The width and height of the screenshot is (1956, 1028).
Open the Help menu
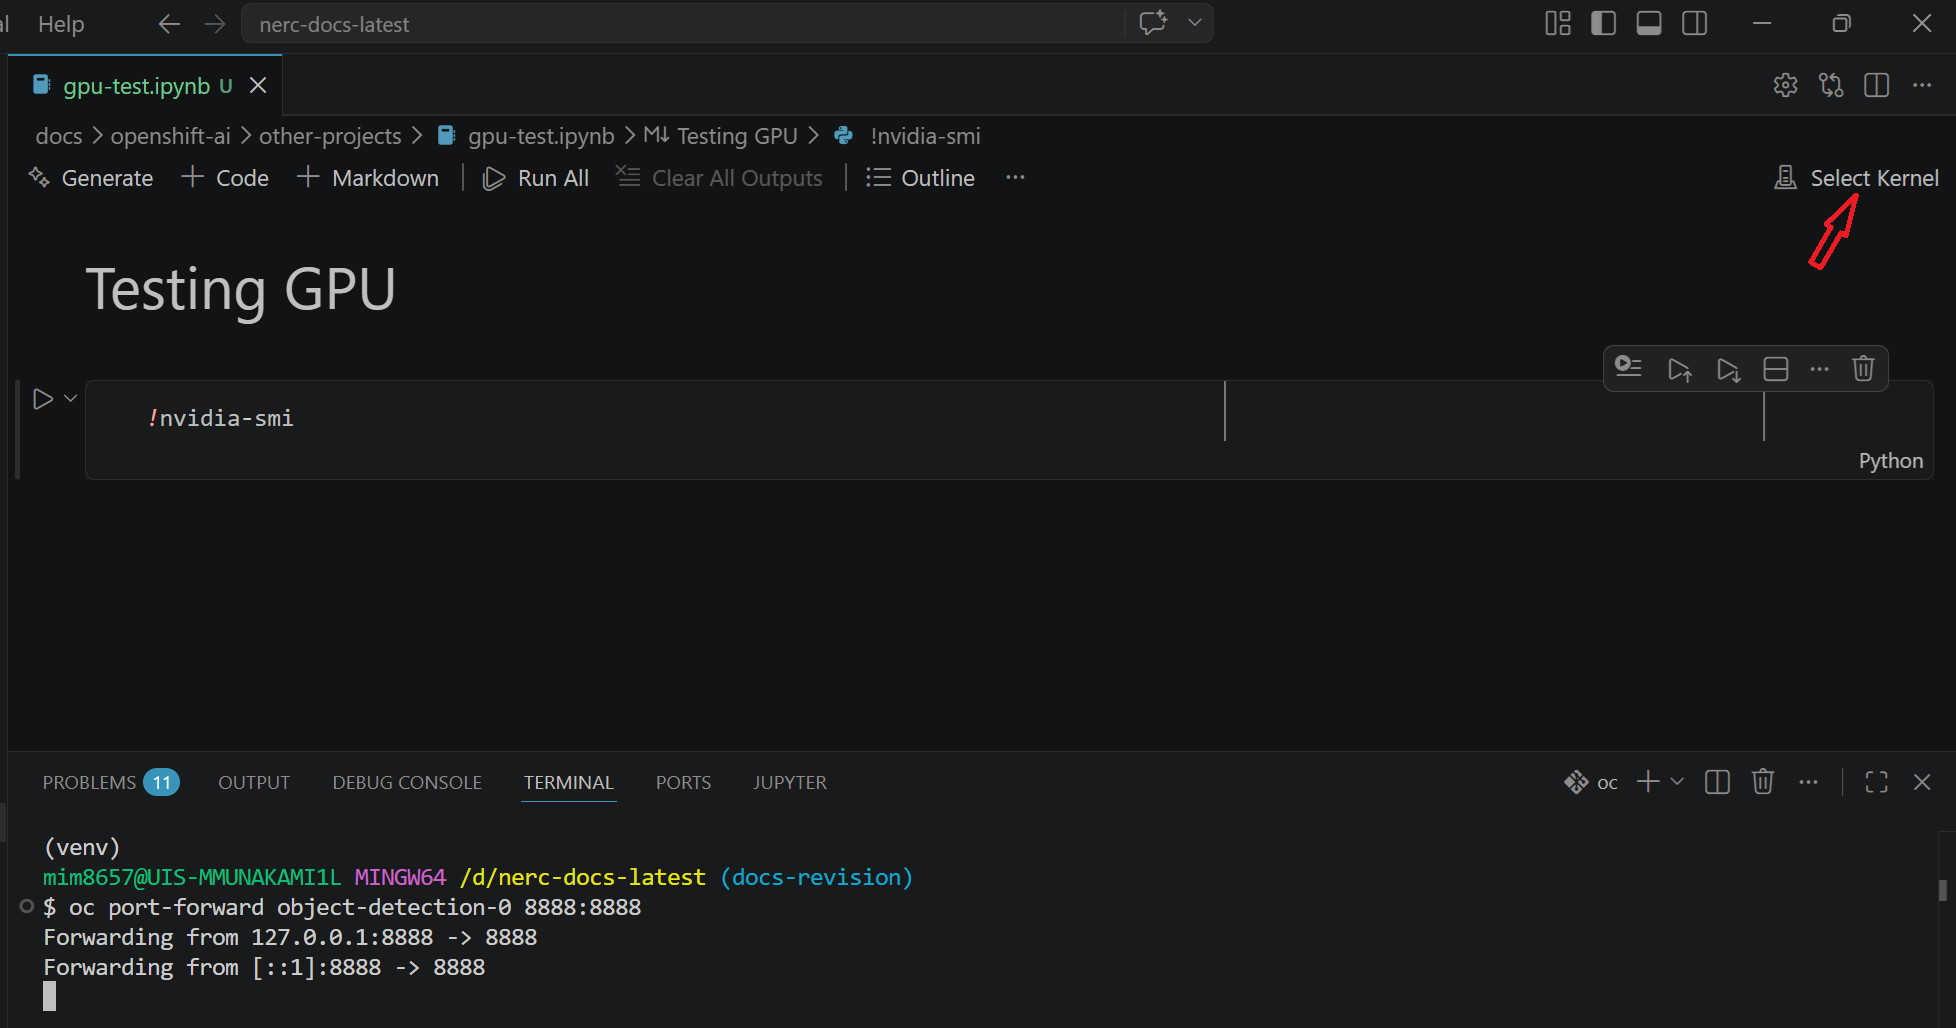coord(61,24)
